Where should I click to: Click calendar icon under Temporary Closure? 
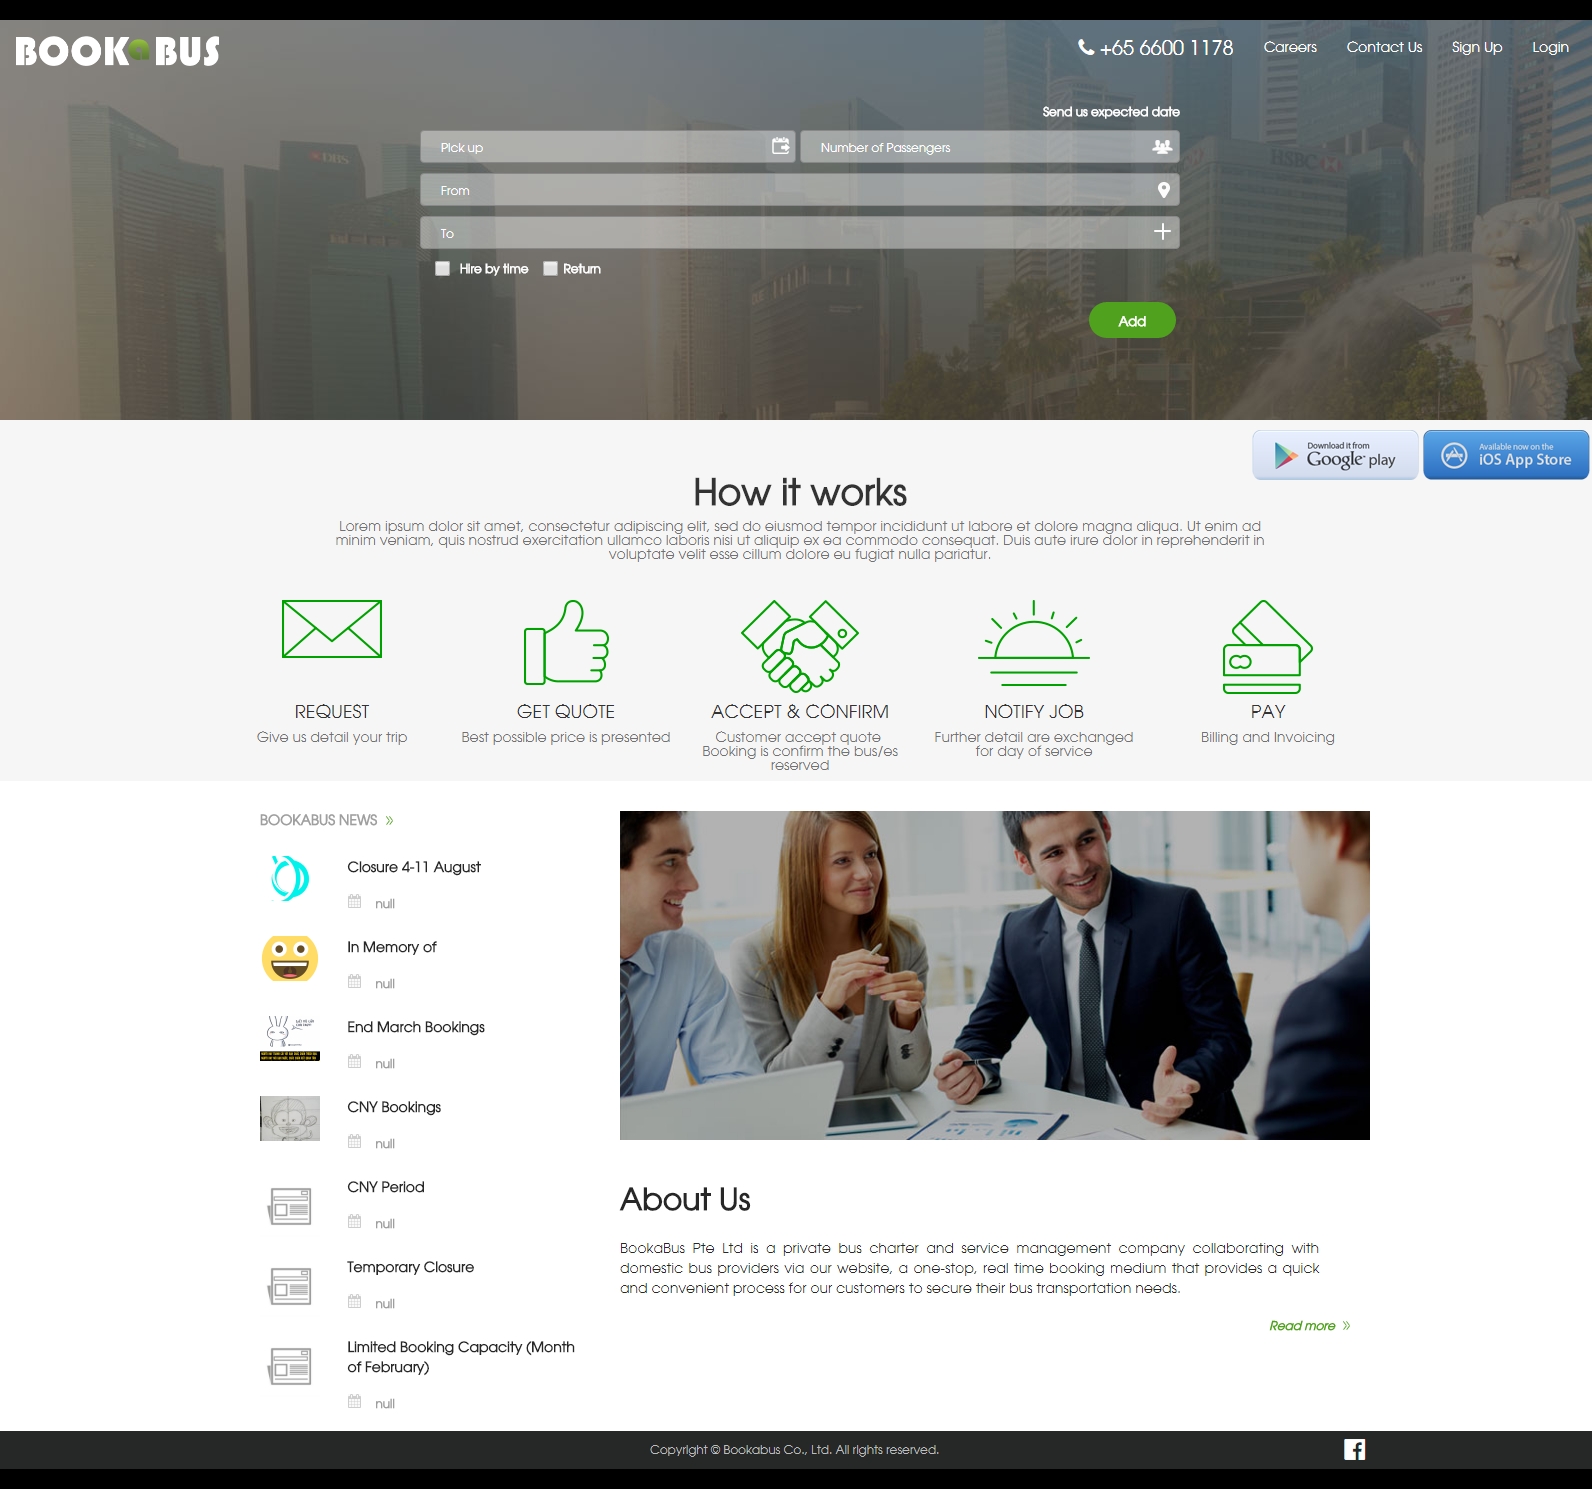coord(354,1302)
